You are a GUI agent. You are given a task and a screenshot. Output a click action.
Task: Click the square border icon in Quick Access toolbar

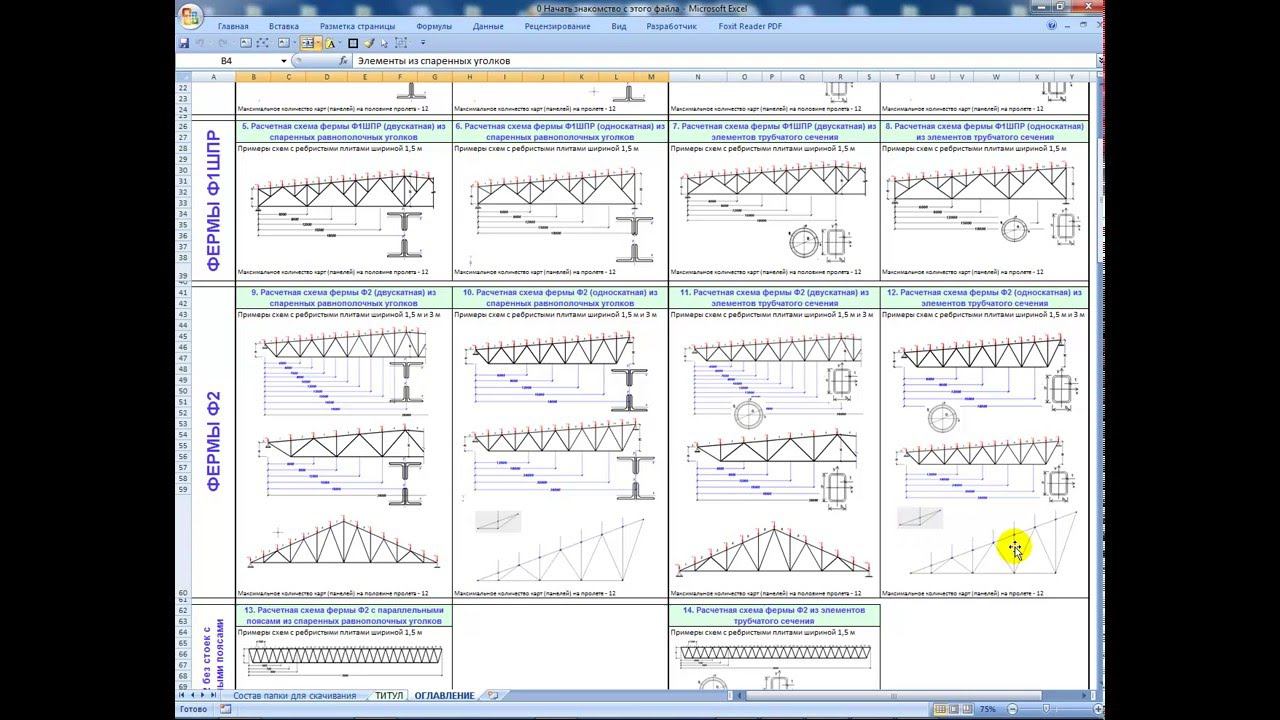353,43
